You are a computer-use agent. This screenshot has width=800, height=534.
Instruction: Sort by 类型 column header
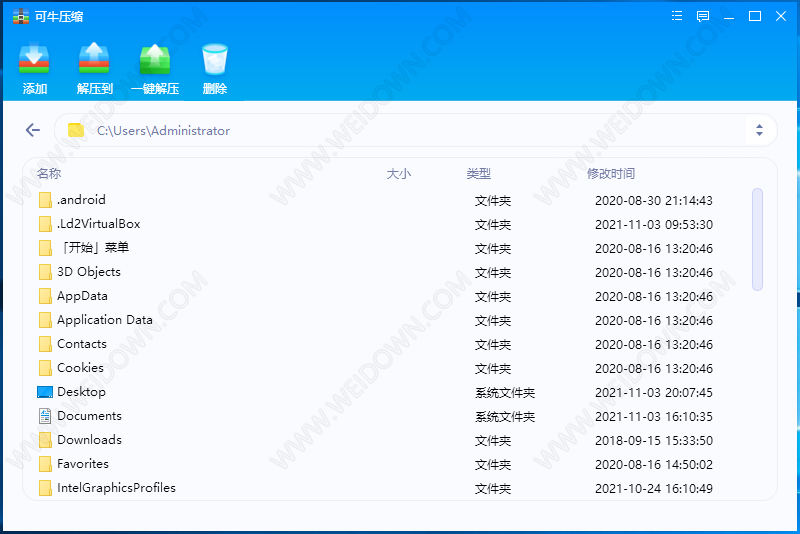(478, 174)
